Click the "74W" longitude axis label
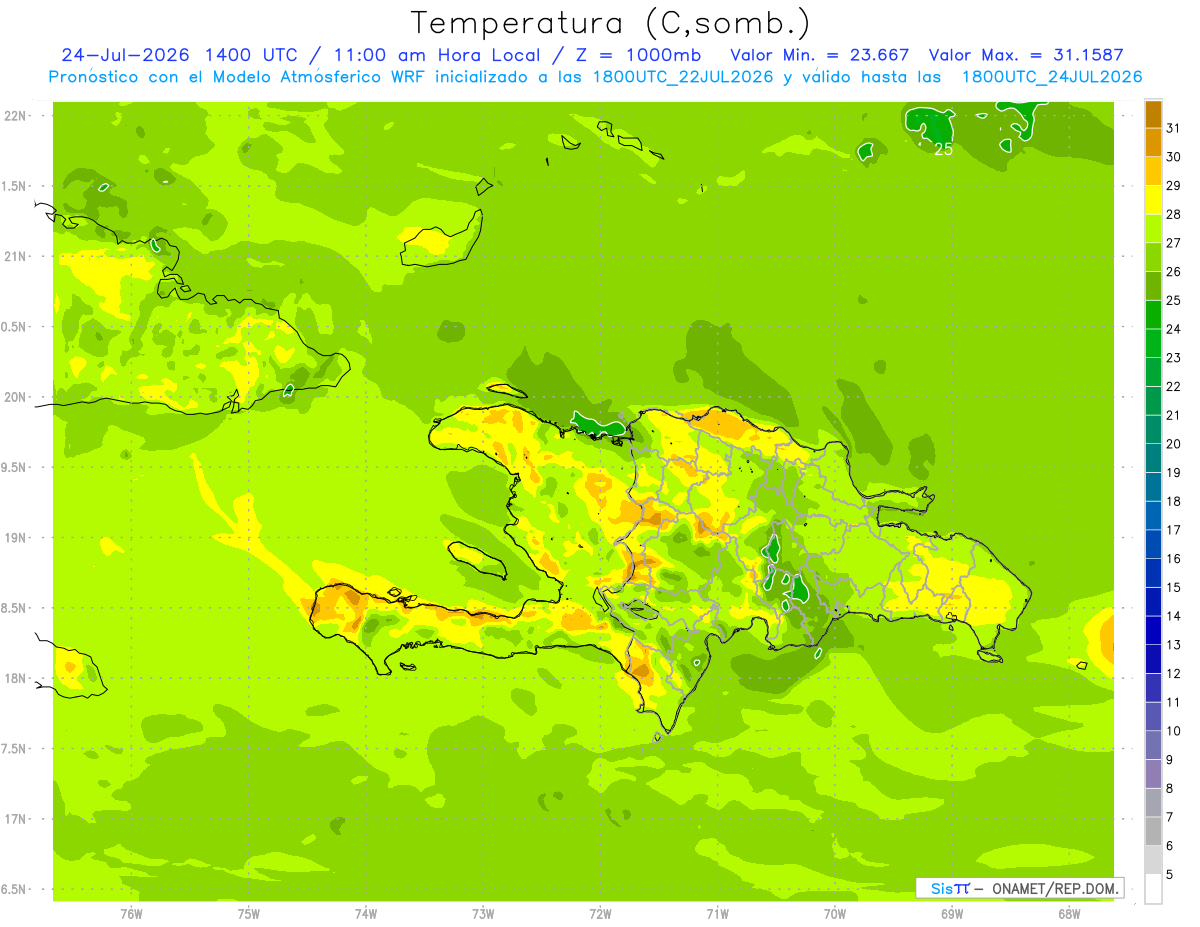Viewport: 1200px width, 927px height. (366, 914)
